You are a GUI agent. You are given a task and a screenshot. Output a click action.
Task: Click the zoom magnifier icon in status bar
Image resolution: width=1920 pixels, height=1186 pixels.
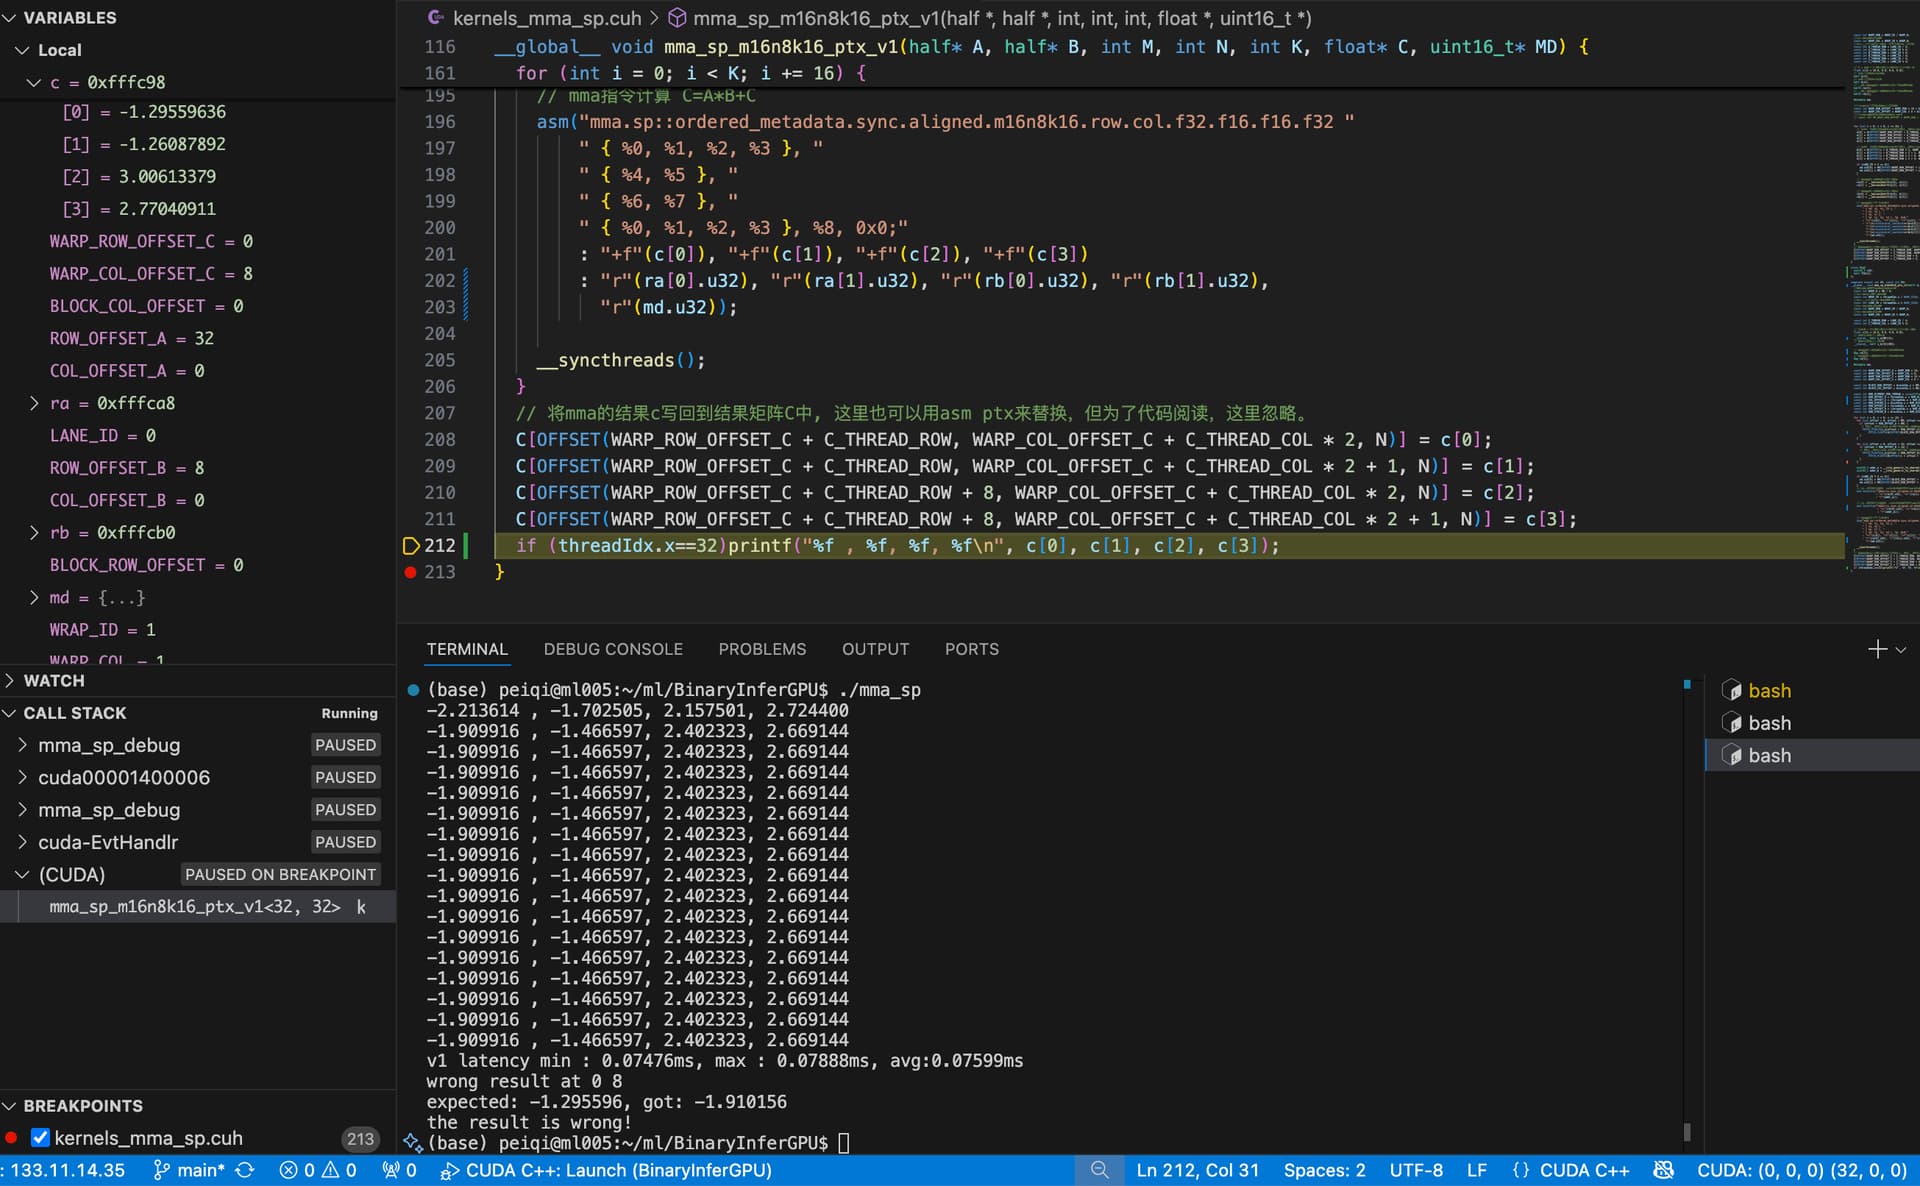(x=1099, y=1170)
